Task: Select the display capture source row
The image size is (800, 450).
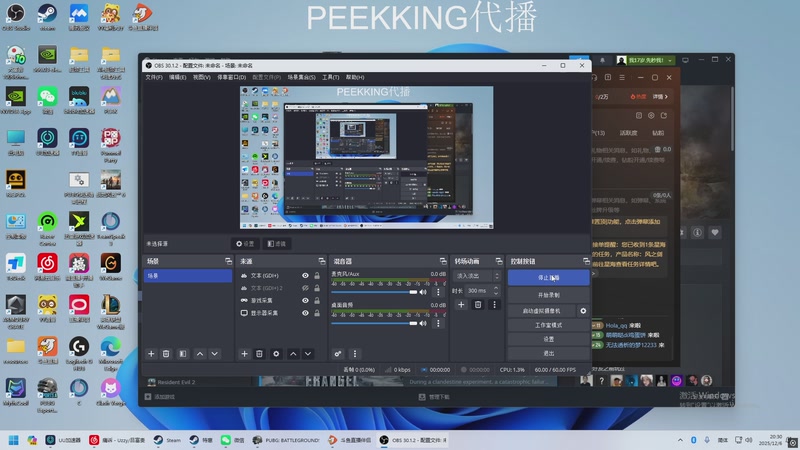Action: (280, 313)
